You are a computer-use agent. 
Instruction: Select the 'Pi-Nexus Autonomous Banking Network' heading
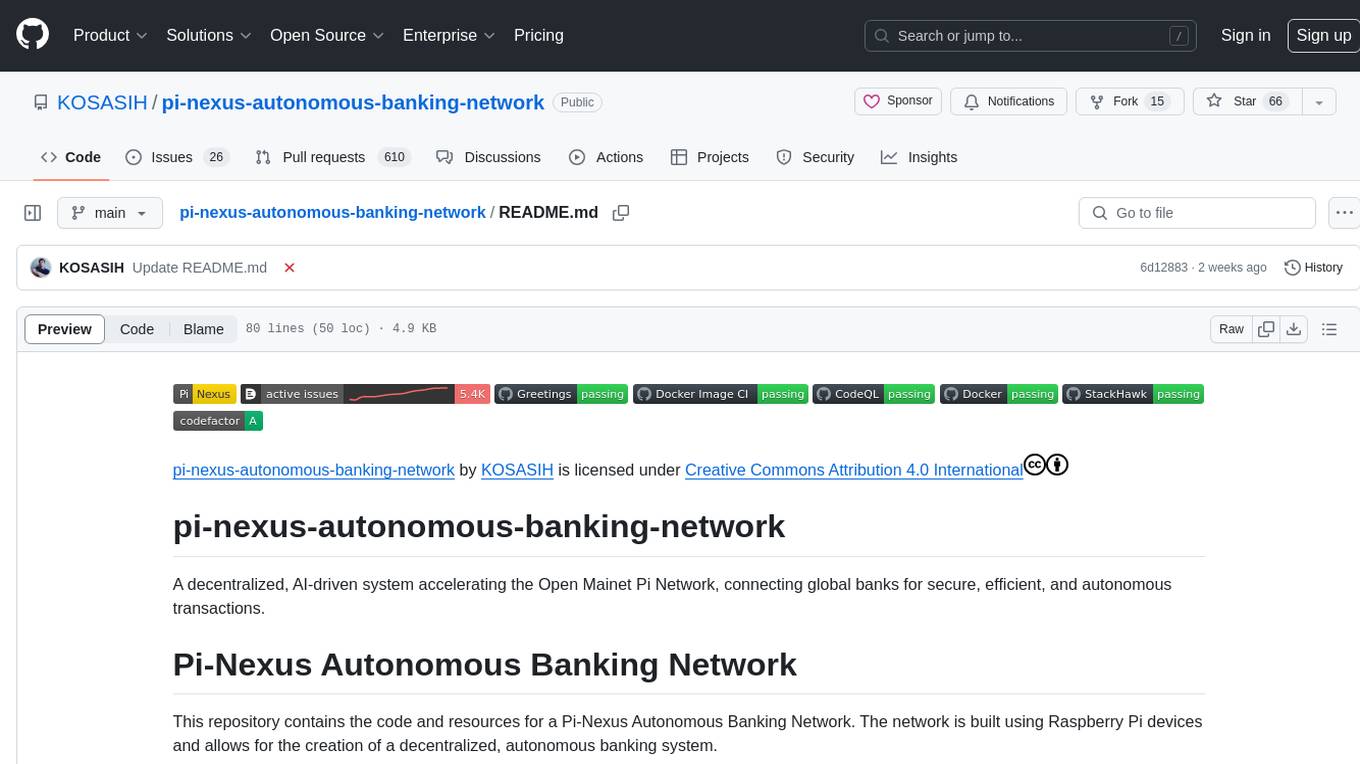(x=485, y=664)
